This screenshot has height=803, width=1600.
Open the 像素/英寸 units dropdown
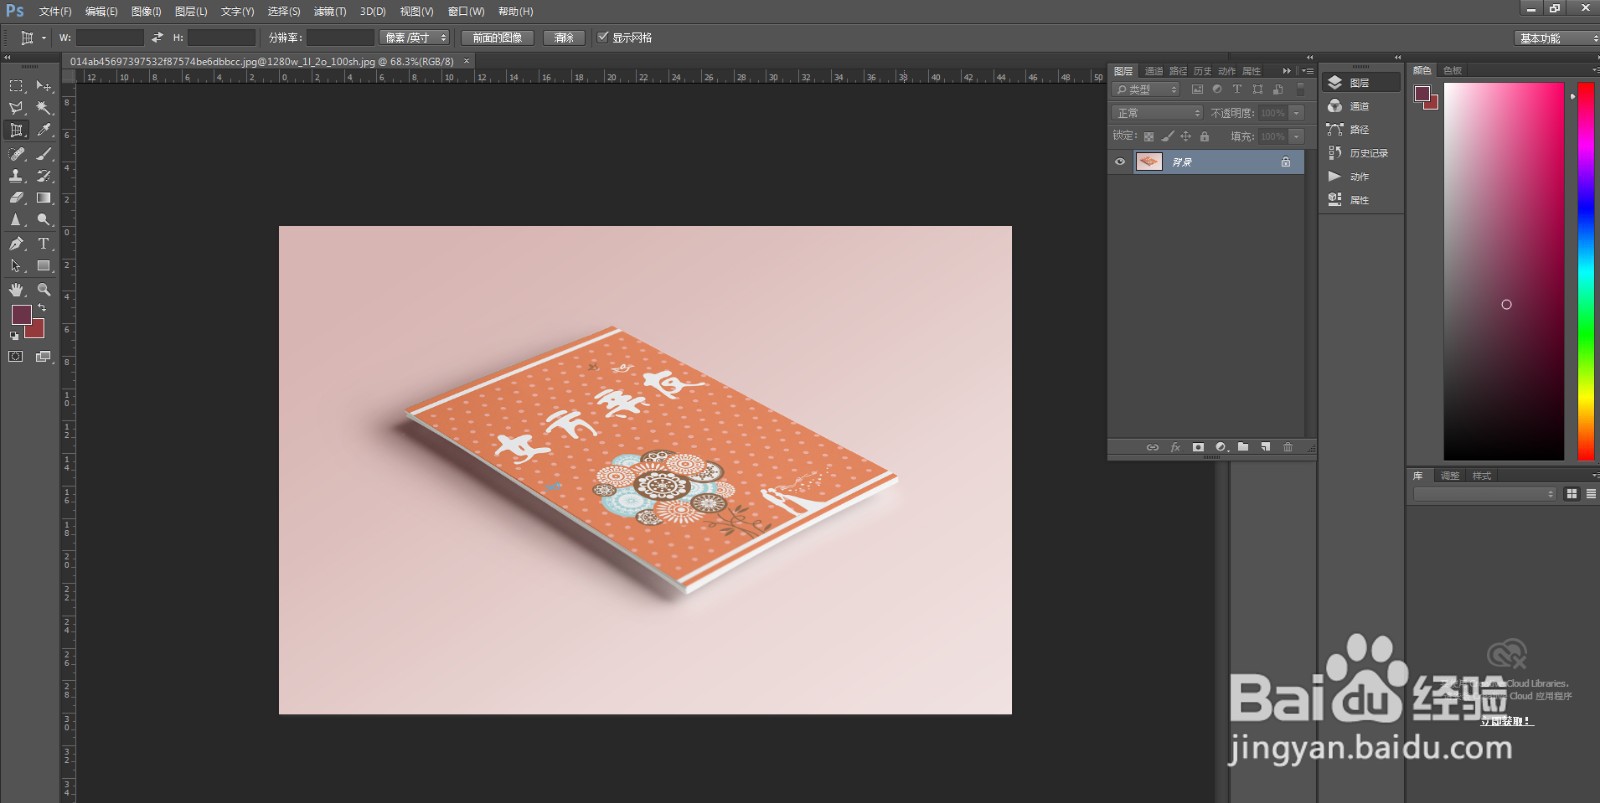415,38
